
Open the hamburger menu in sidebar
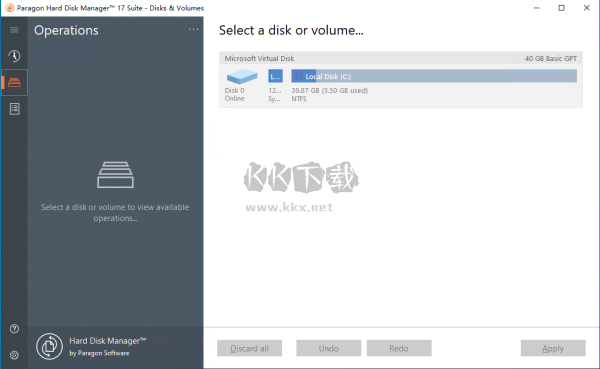coord(14,30)
